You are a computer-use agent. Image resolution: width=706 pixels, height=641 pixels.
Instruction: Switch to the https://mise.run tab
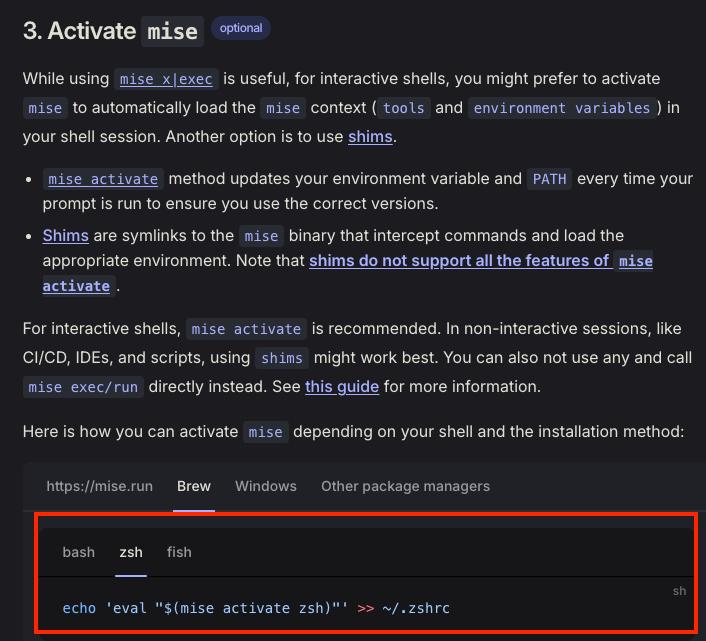coord(100,486)
